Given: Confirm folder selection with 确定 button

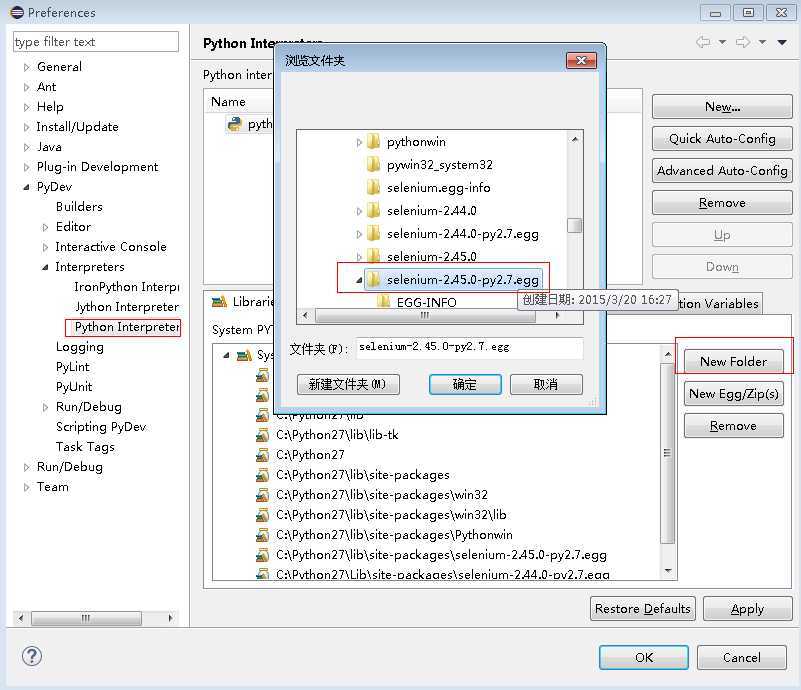Looking at the screenshot, I should point(465,384).
